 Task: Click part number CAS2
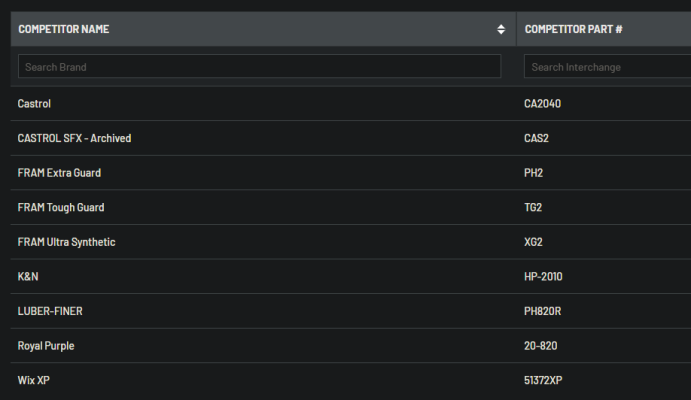coord(536,138)
